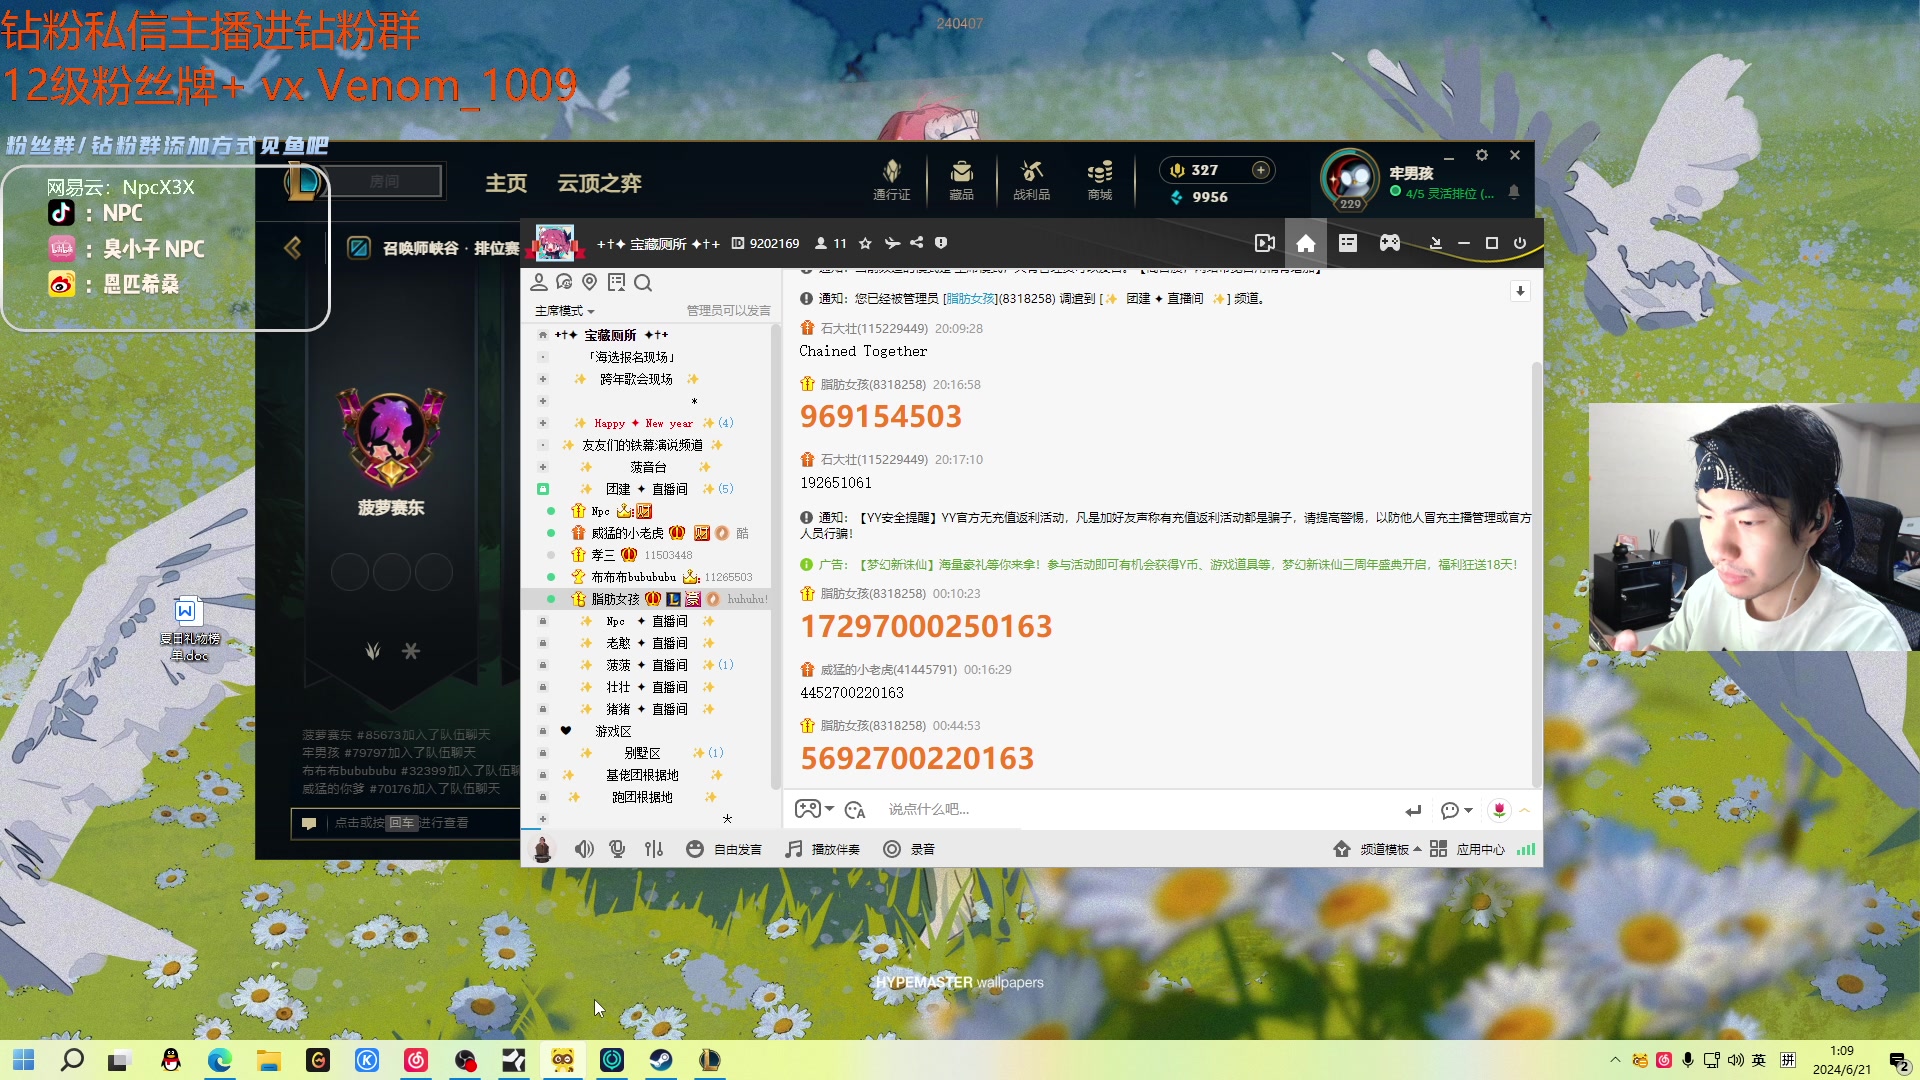Click League lobby chat input box
This screenshot has width=1920, height=1080.
point(405,823)
